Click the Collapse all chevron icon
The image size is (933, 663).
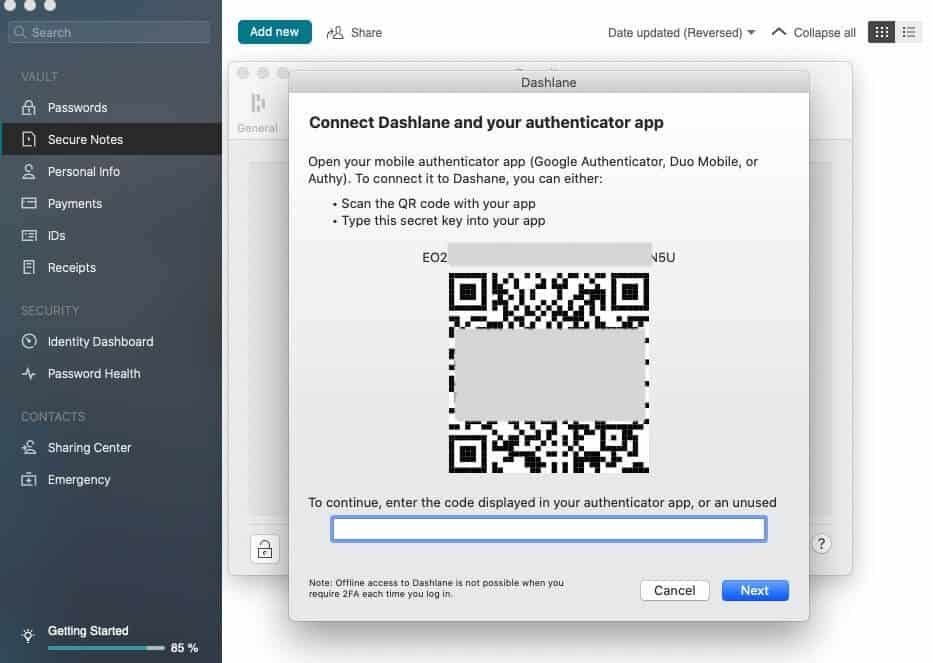tap(778, 32)
